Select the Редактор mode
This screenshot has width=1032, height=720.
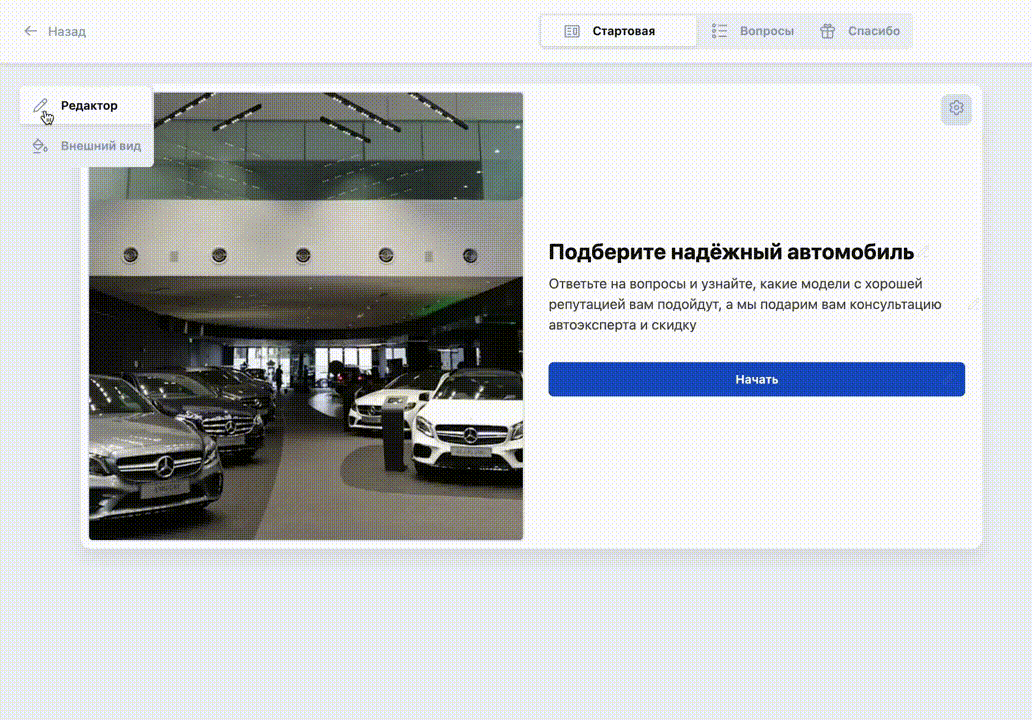(89, 105)
